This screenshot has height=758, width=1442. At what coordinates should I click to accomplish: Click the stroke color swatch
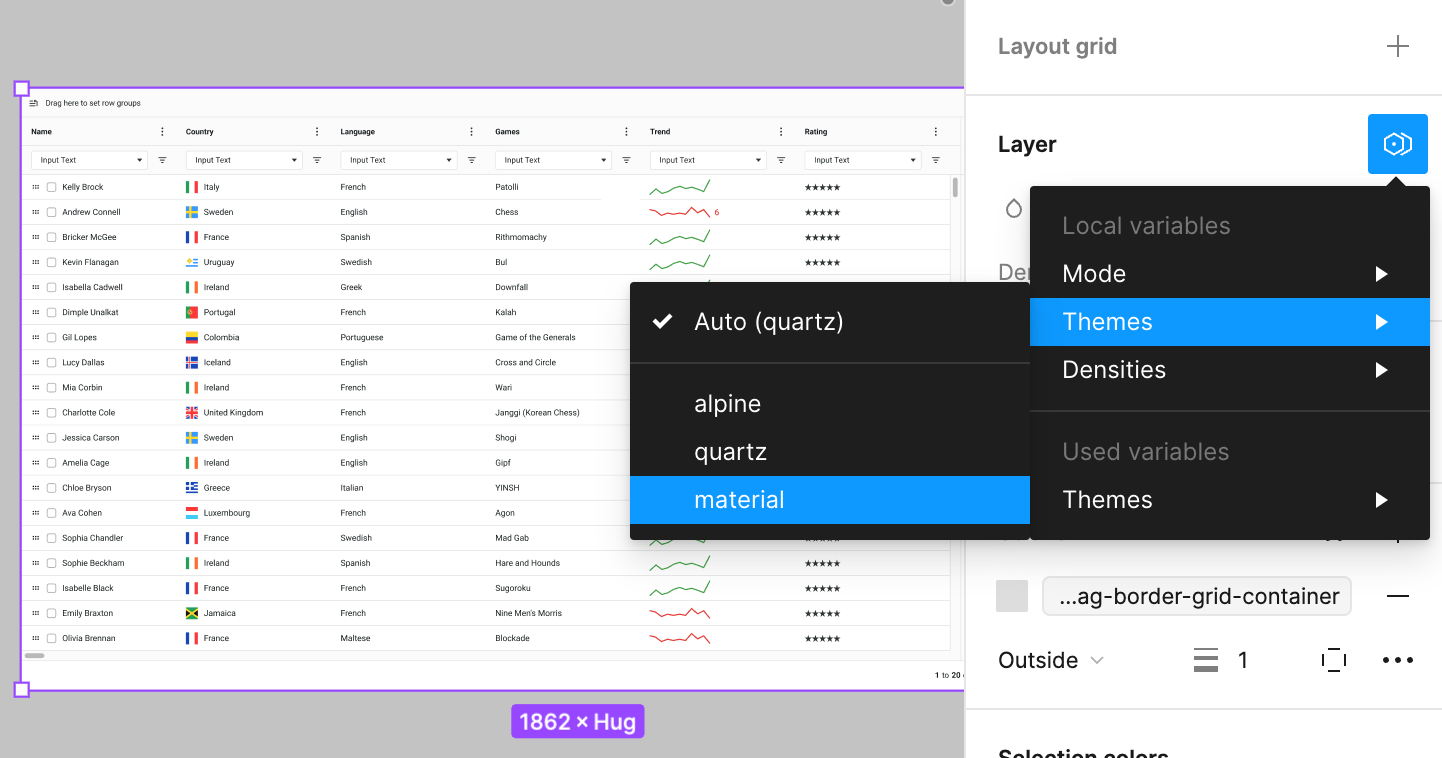pos(1012,596)
